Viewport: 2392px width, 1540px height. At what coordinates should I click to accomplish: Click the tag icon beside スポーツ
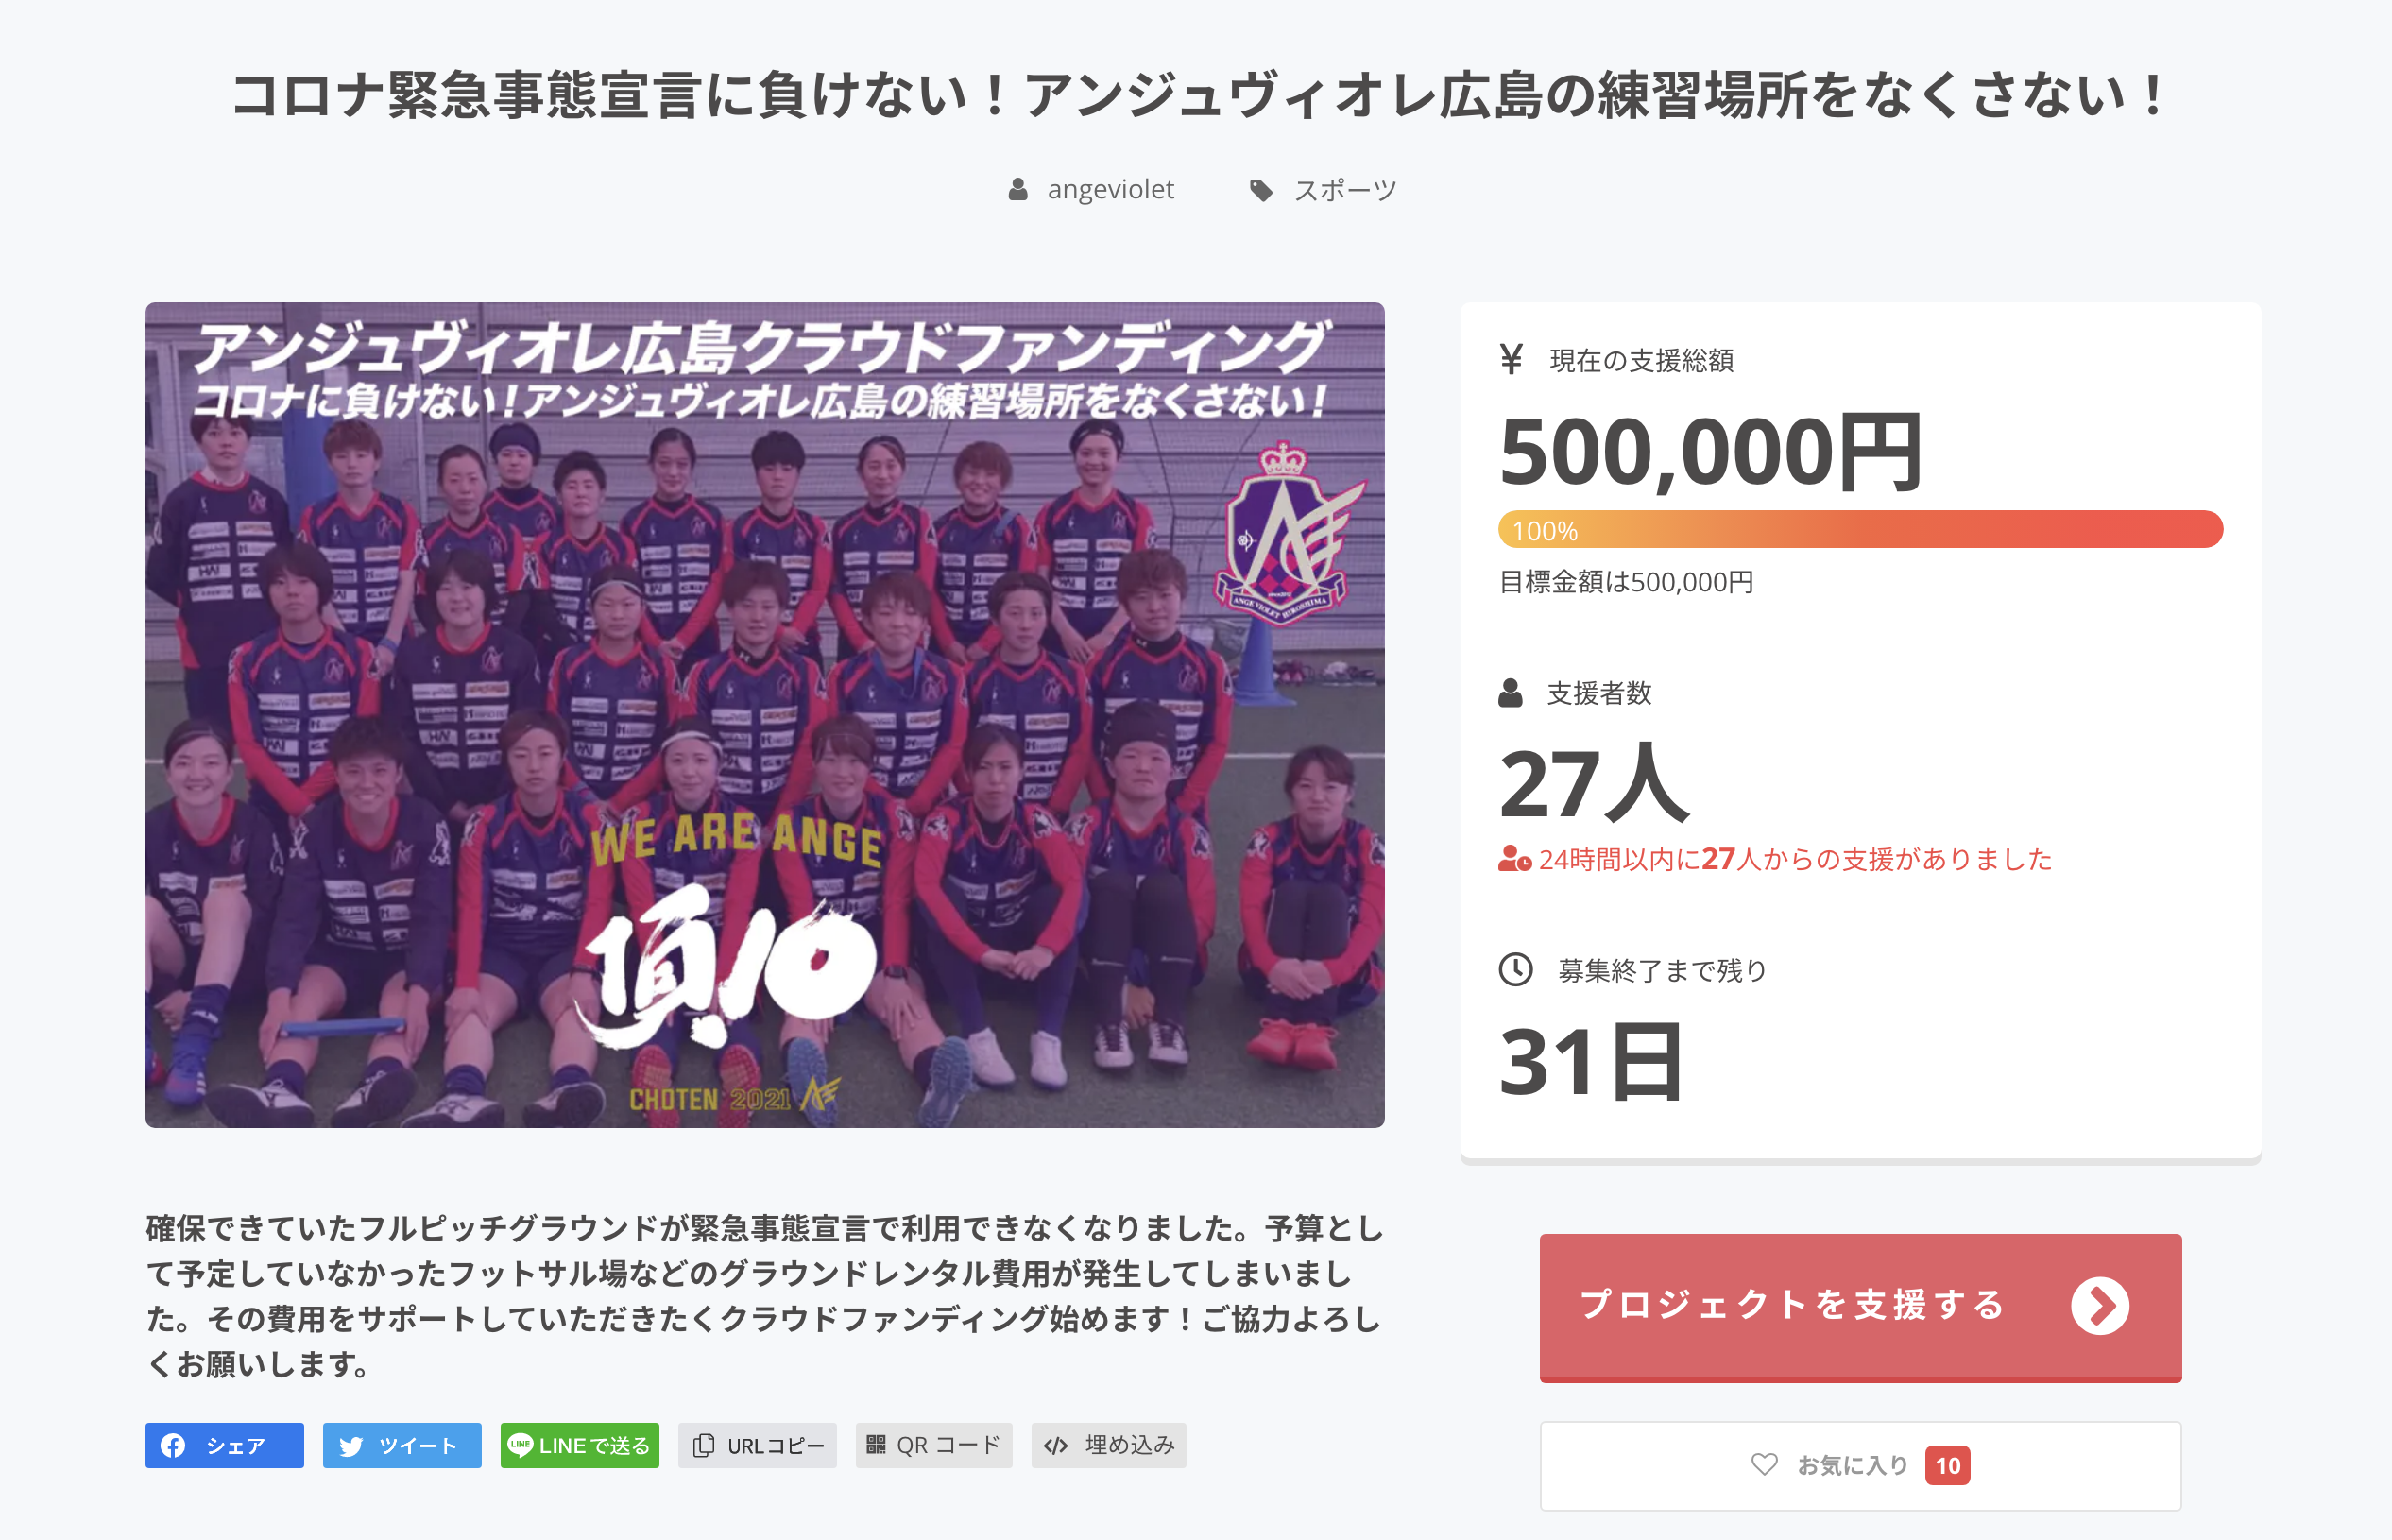tap(1261, 190)
